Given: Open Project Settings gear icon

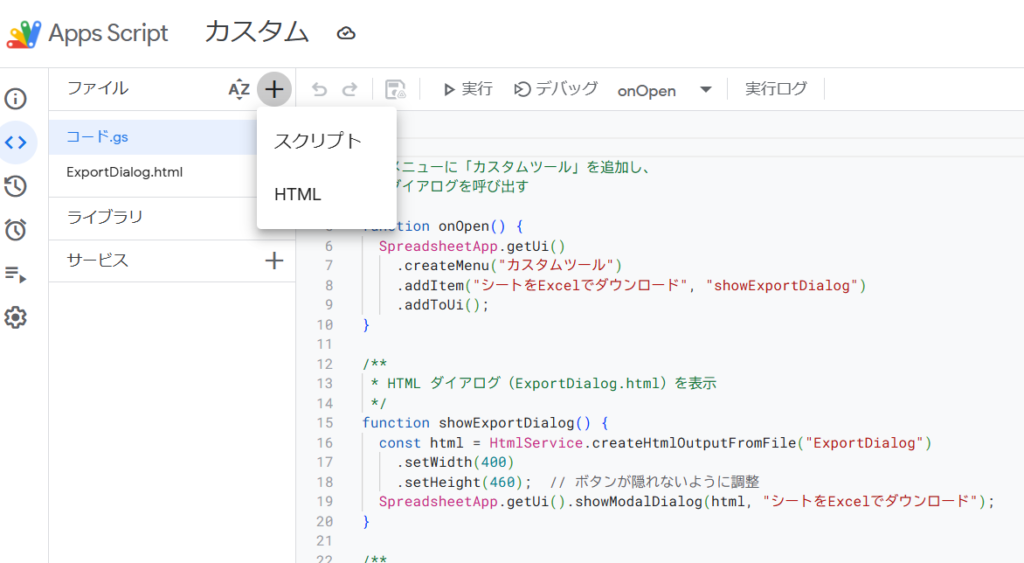Looking at the screenshot, I should click(x=16, y=317).
